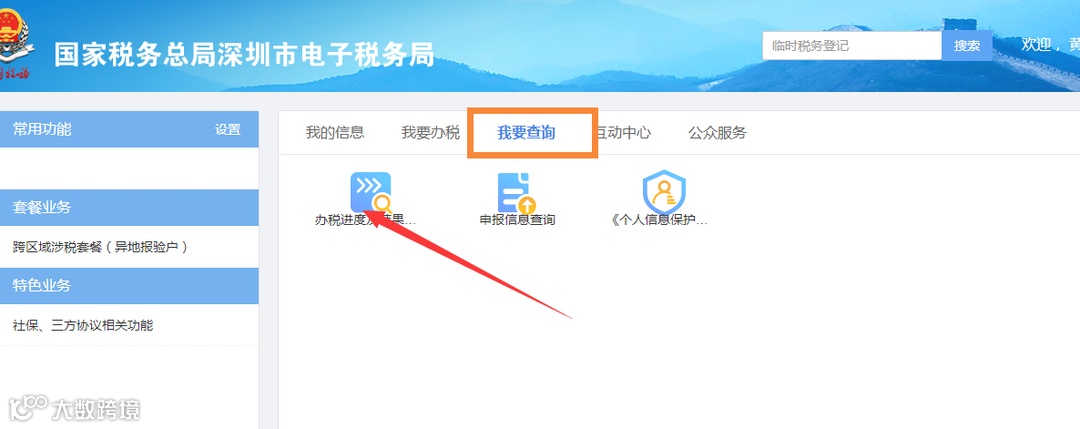
Task: Expand the 常用功能 section header
Action: click(129, 129)
